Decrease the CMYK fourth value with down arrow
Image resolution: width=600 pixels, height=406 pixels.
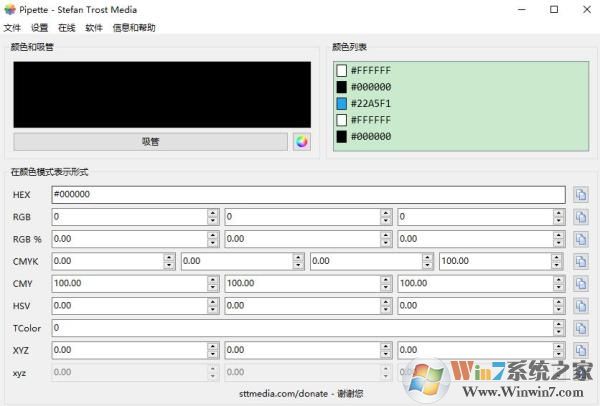click(x=557, y=265)
